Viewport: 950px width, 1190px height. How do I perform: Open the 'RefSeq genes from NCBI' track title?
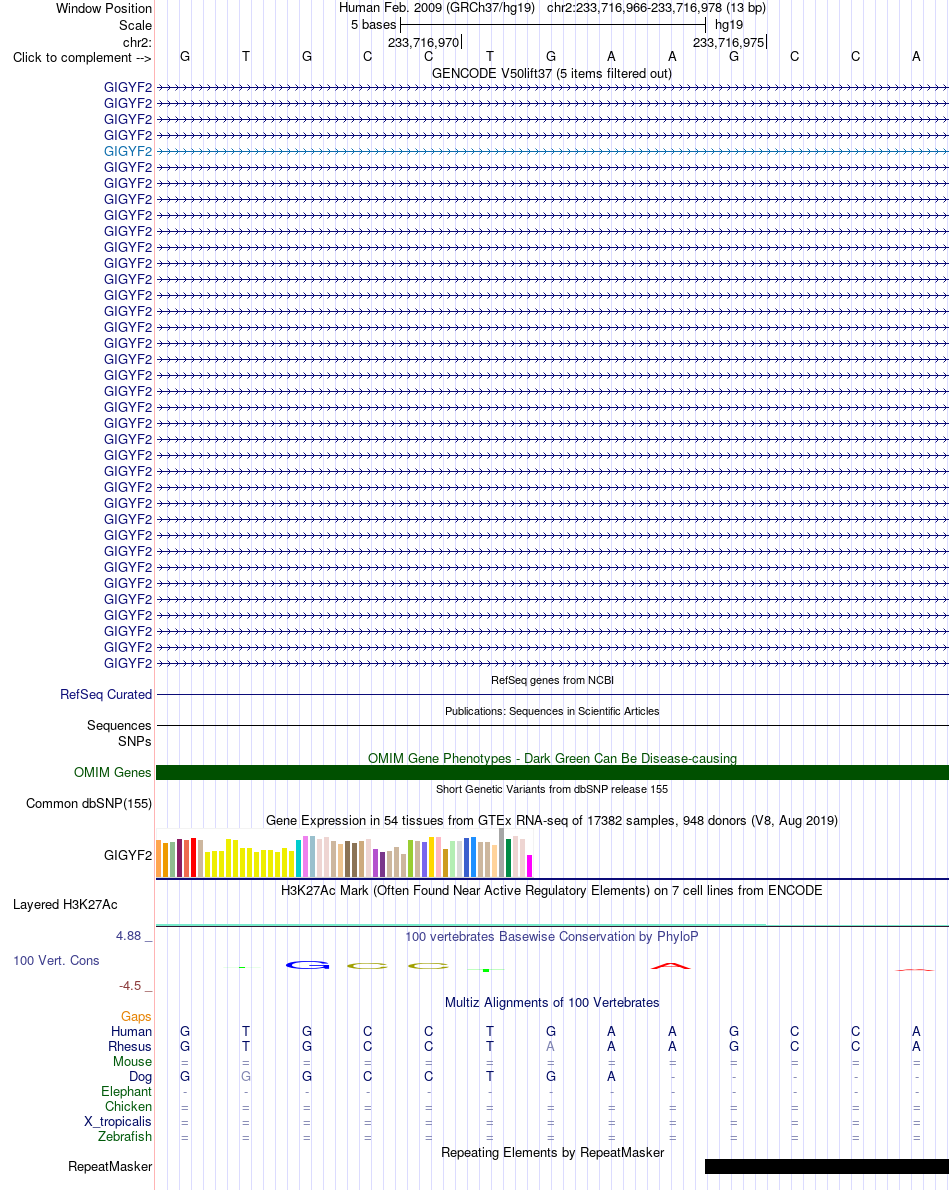(552, 680)
